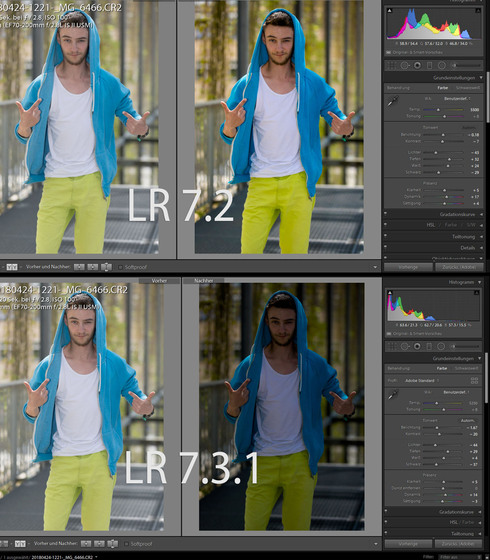Toggle shadow clipping indicator in LR 7.3.1 histogram
The width and height of the screenshot is (490, 560).
(390, 292)
